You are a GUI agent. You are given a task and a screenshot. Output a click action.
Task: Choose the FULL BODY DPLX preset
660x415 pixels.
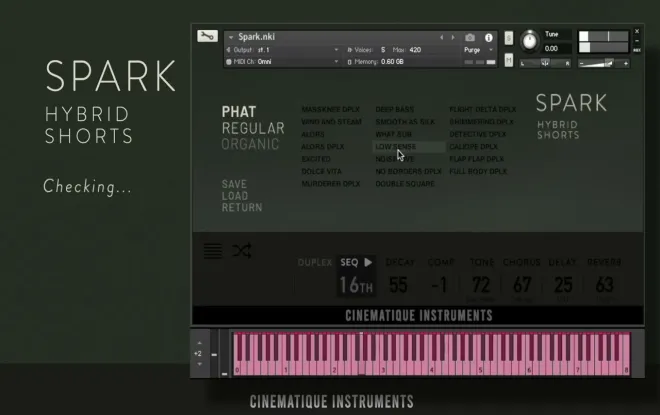tap(478, 171)
